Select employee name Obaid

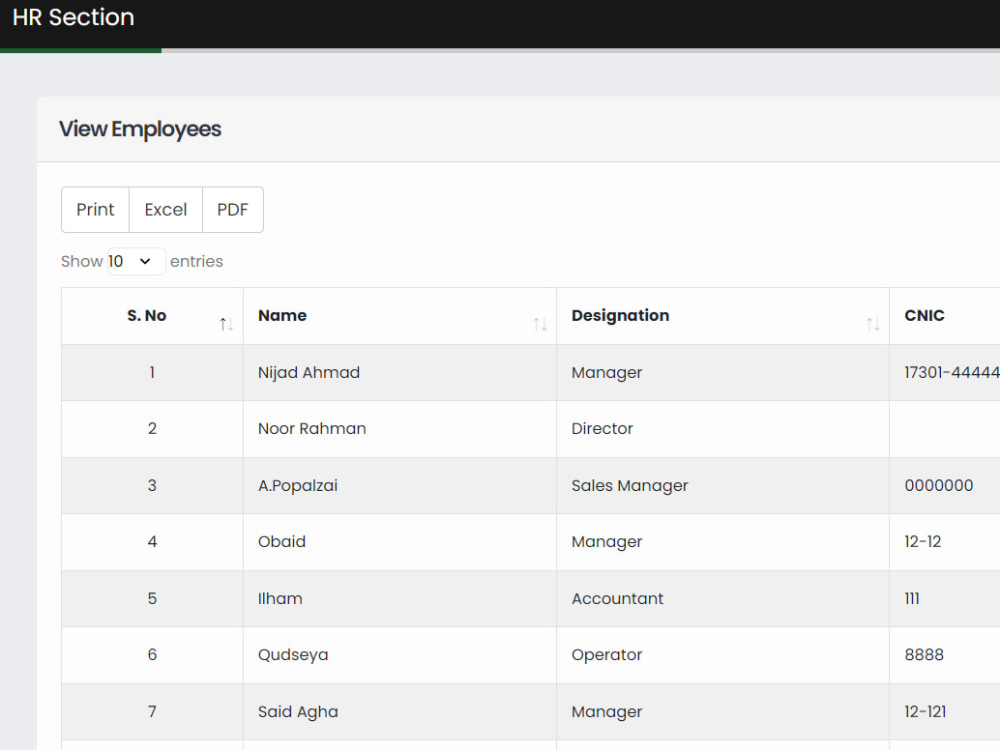click(x=282, y=541)
